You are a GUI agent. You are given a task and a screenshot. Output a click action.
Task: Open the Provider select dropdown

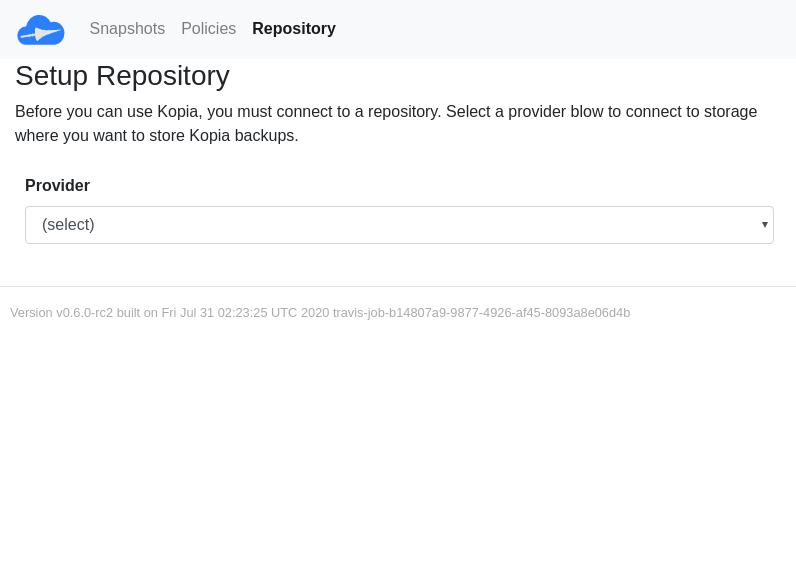click(x=400, y=225)
